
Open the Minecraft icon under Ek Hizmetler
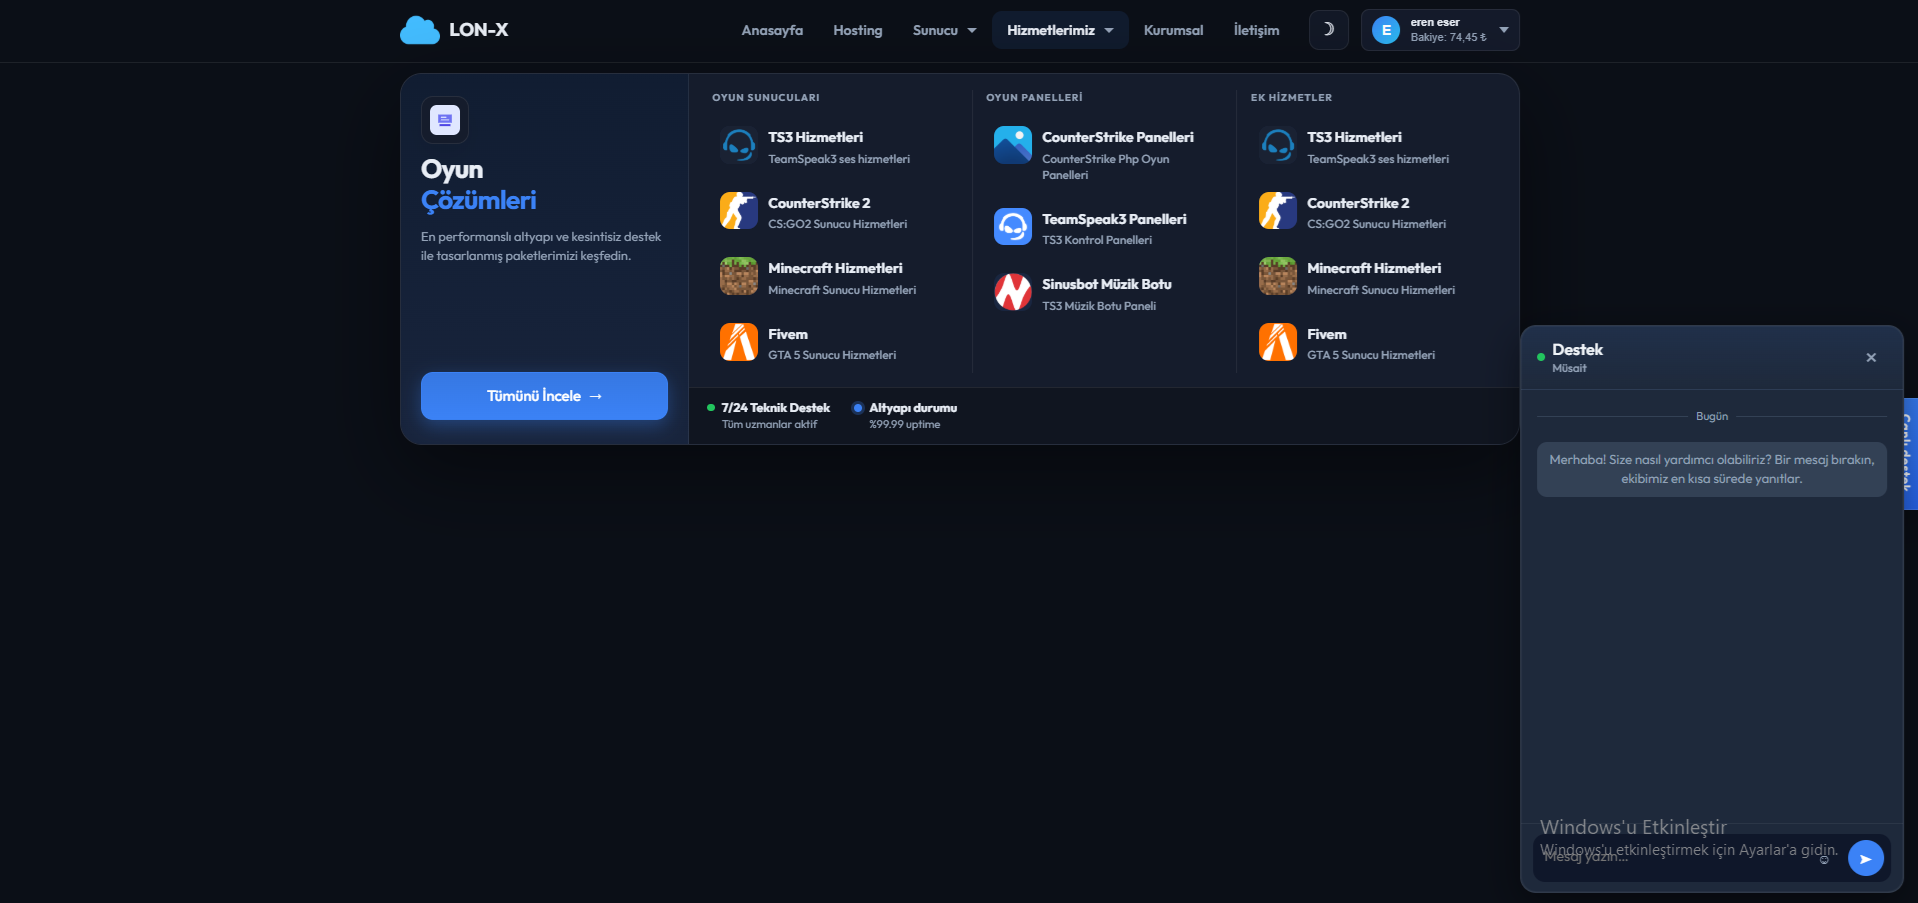[1278, 277]
